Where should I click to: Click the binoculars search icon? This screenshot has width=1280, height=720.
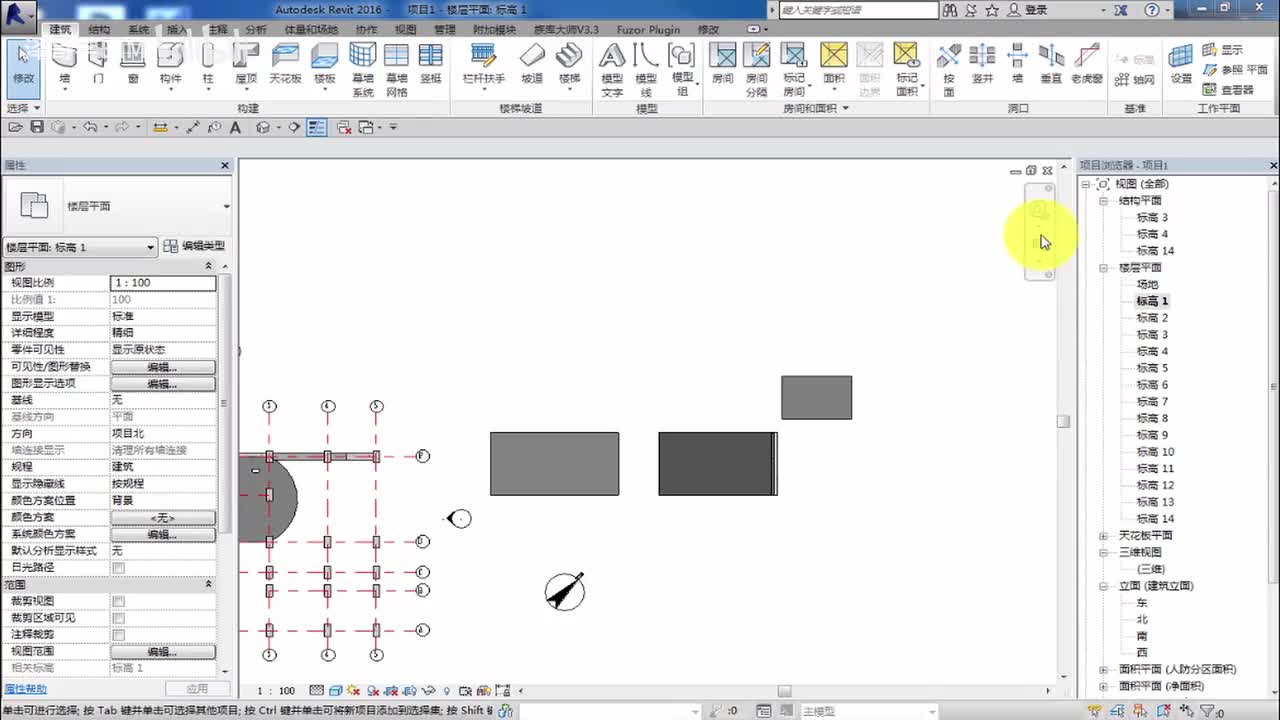tap(948, 10)
